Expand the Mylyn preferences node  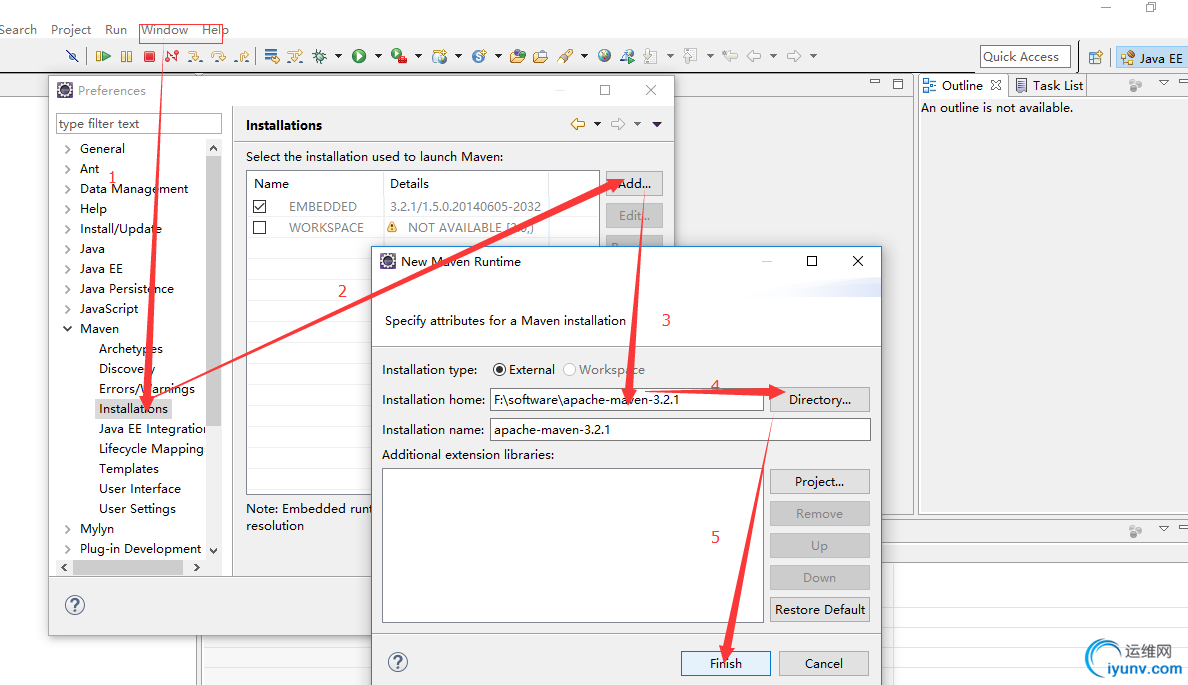click(67, 529)
